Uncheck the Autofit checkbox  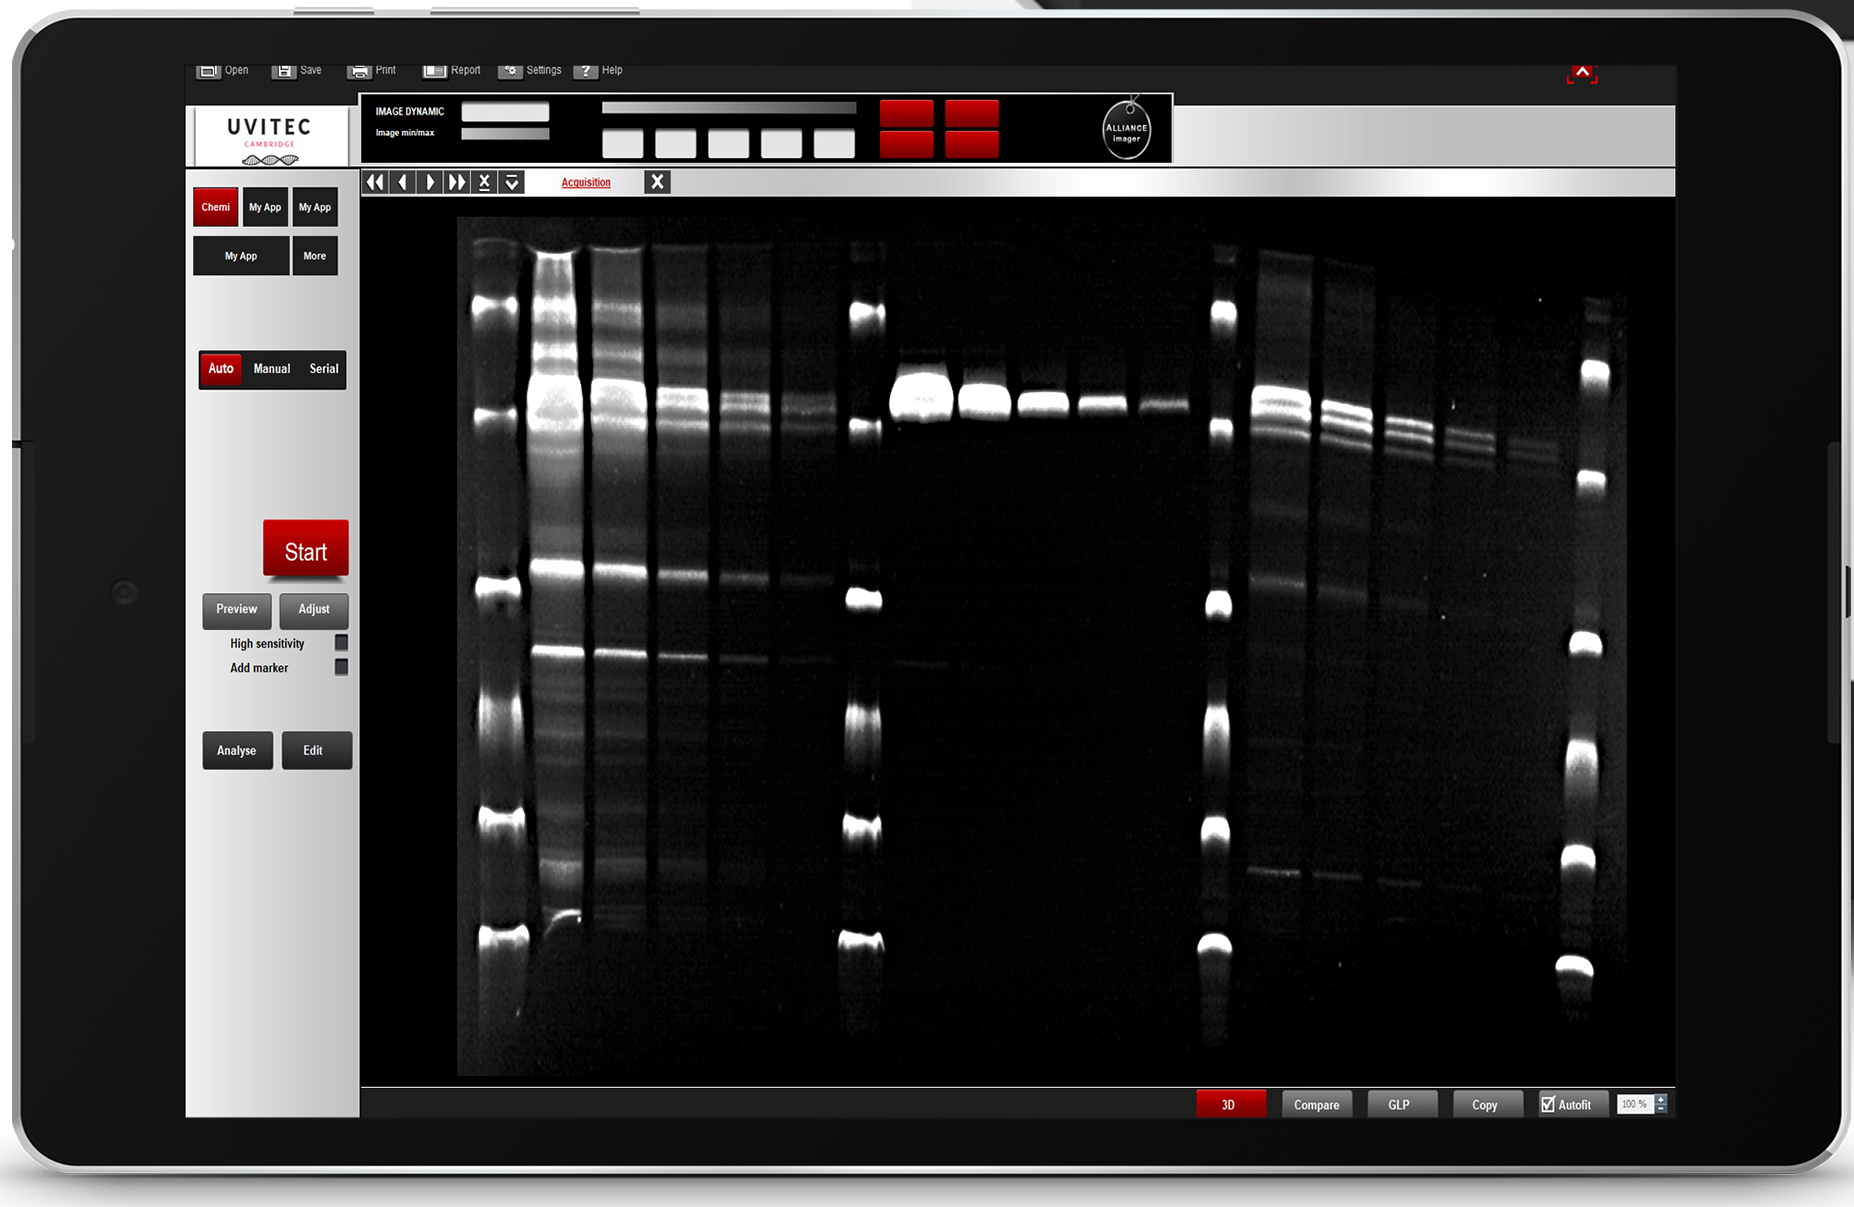coord(1548,1104)
